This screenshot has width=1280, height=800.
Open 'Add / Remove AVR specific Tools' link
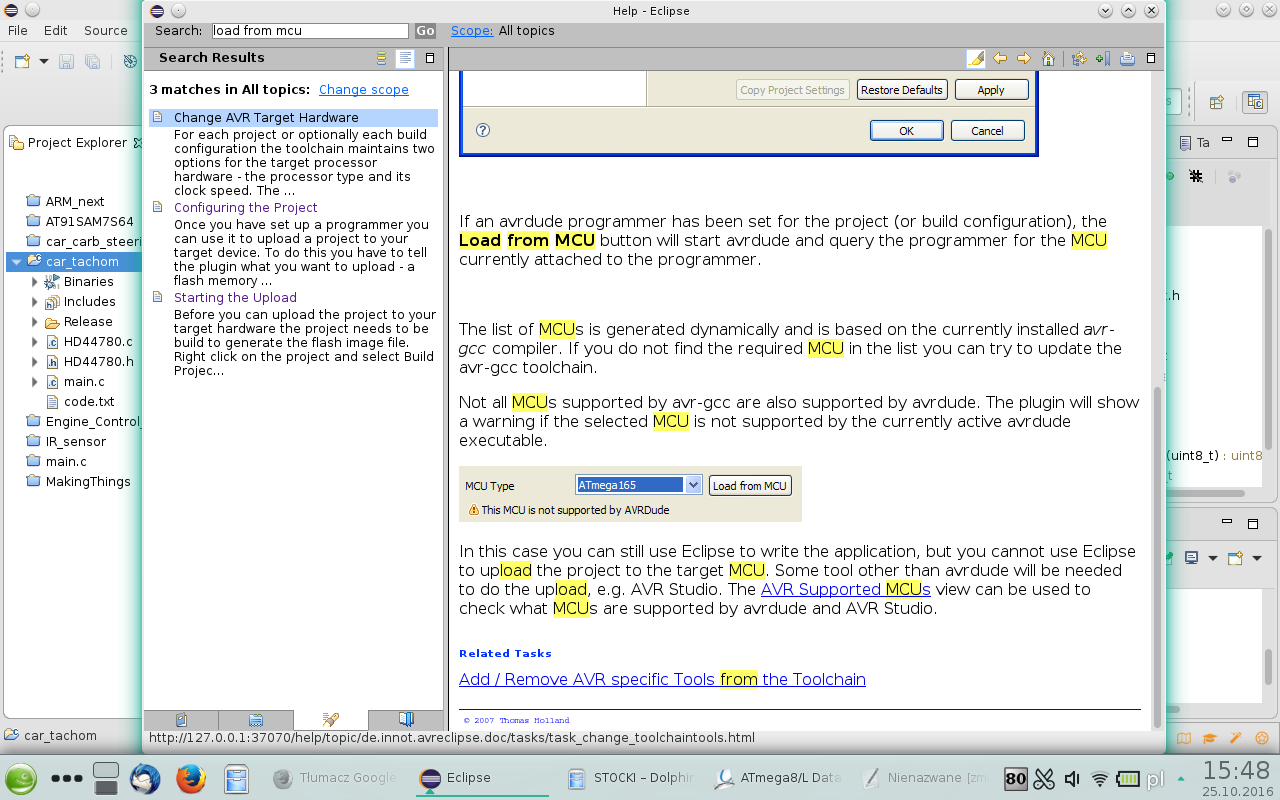(x=662, y=679)
